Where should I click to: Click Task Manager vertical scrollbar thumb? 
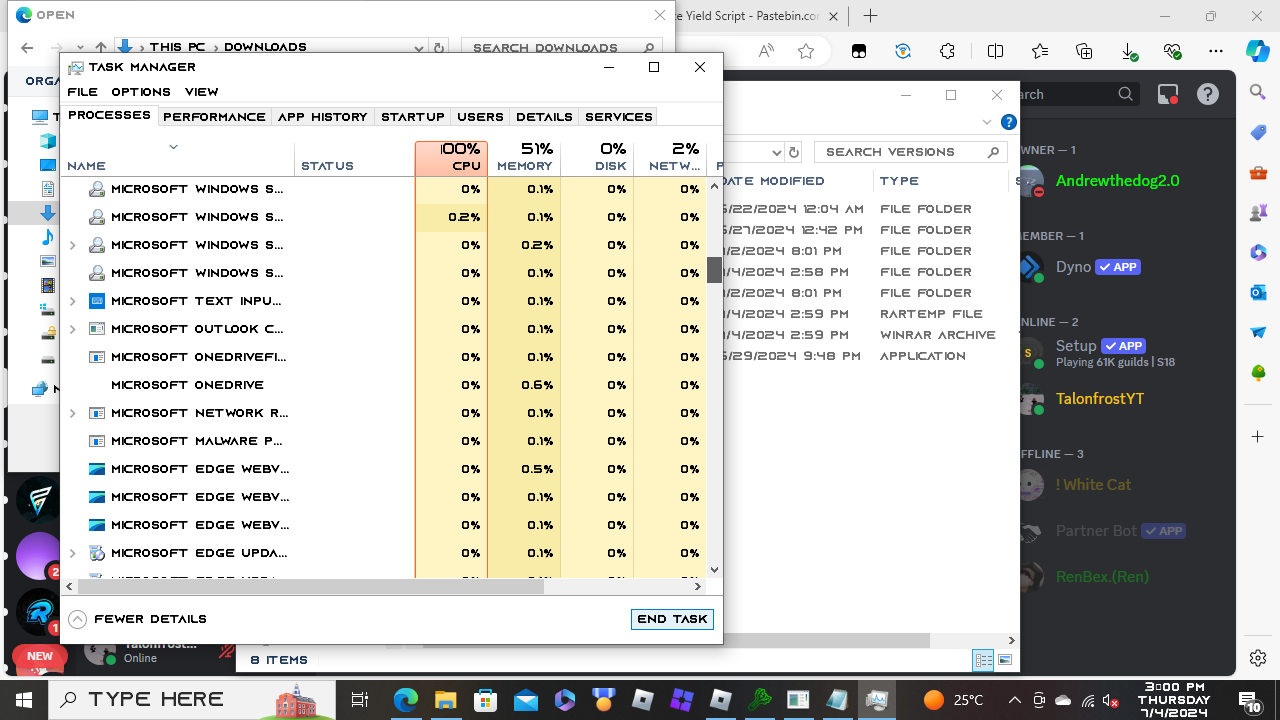coord(714,270)
